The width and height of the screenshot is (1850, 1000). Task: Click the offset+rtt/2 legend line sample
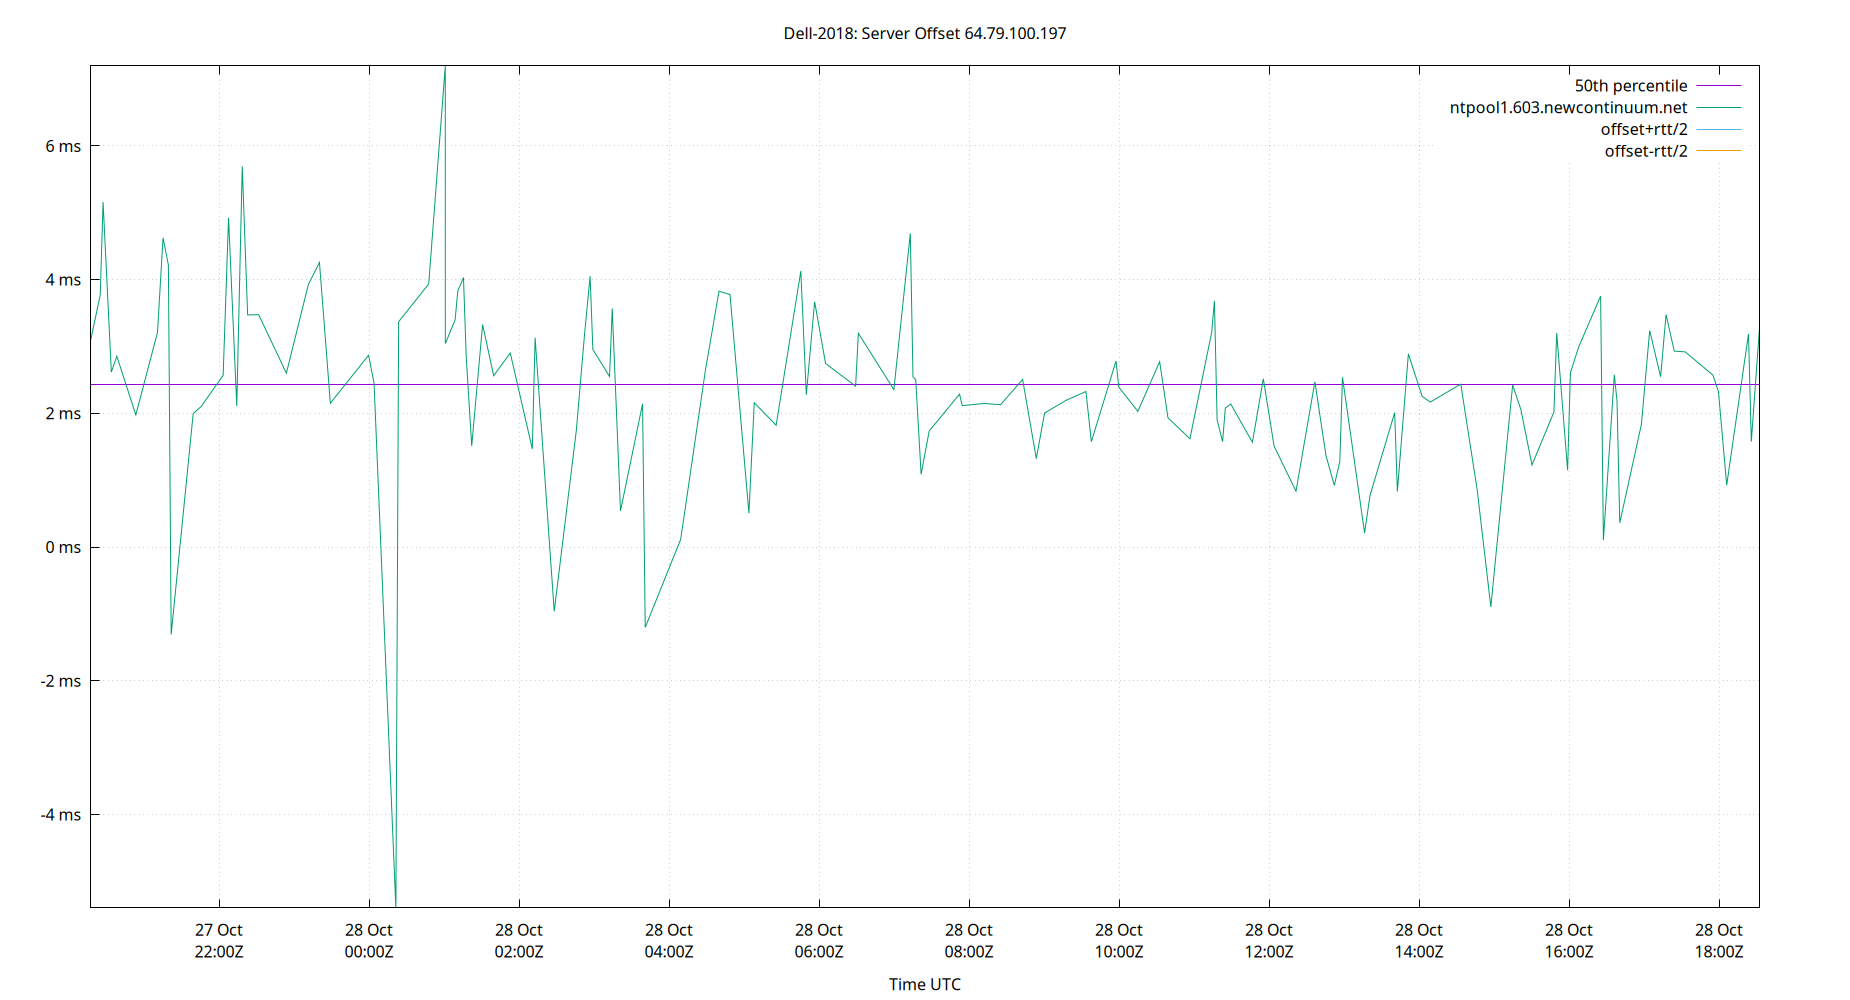[x=1720, y=129]
